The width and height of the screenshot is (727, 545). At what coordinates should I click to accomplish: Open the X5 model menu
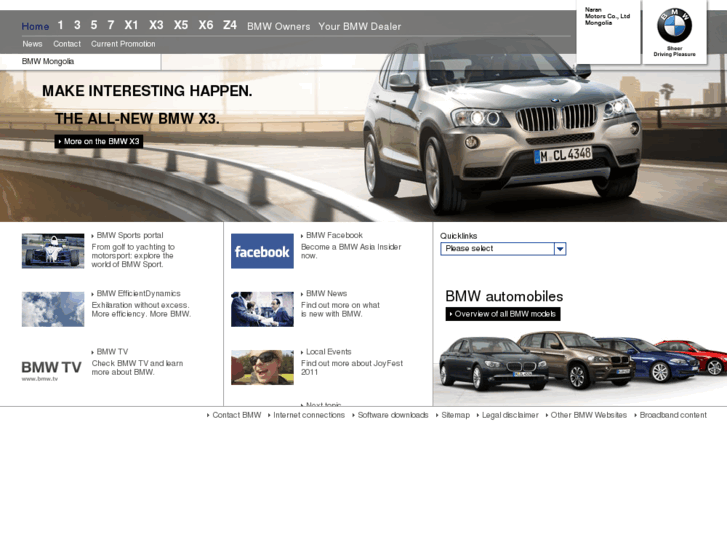pos(181,25)
